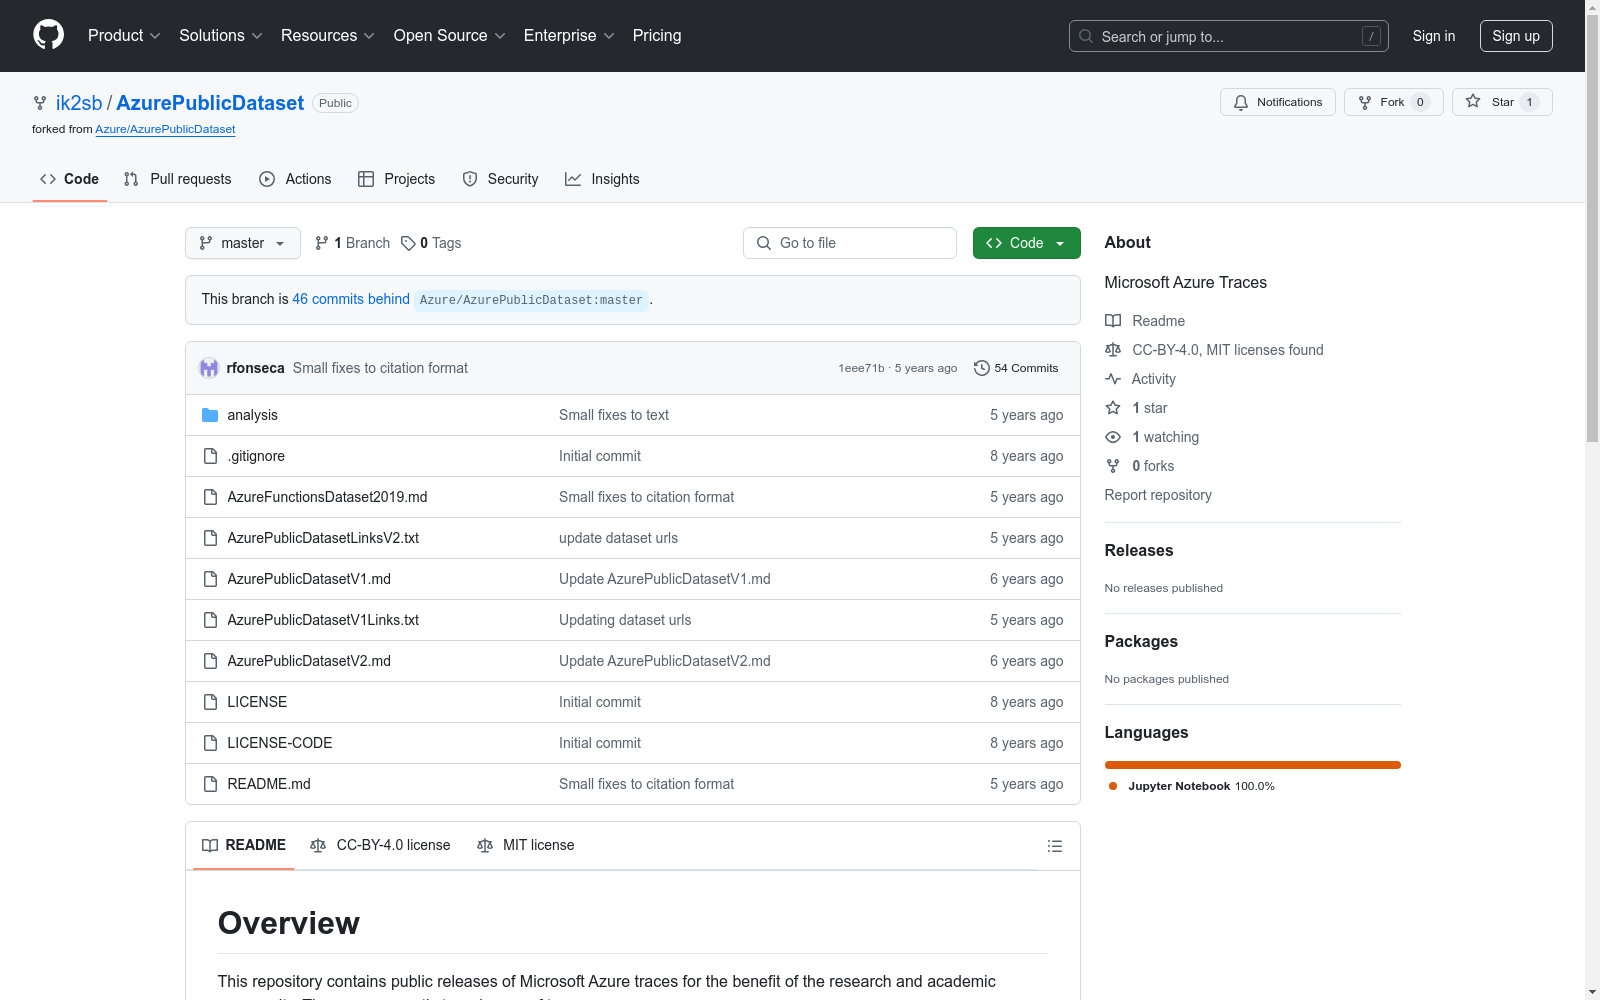Click the AzurePublicDatasetV2.md file icon
1600x1000 pixels.
tap(210, 661)
